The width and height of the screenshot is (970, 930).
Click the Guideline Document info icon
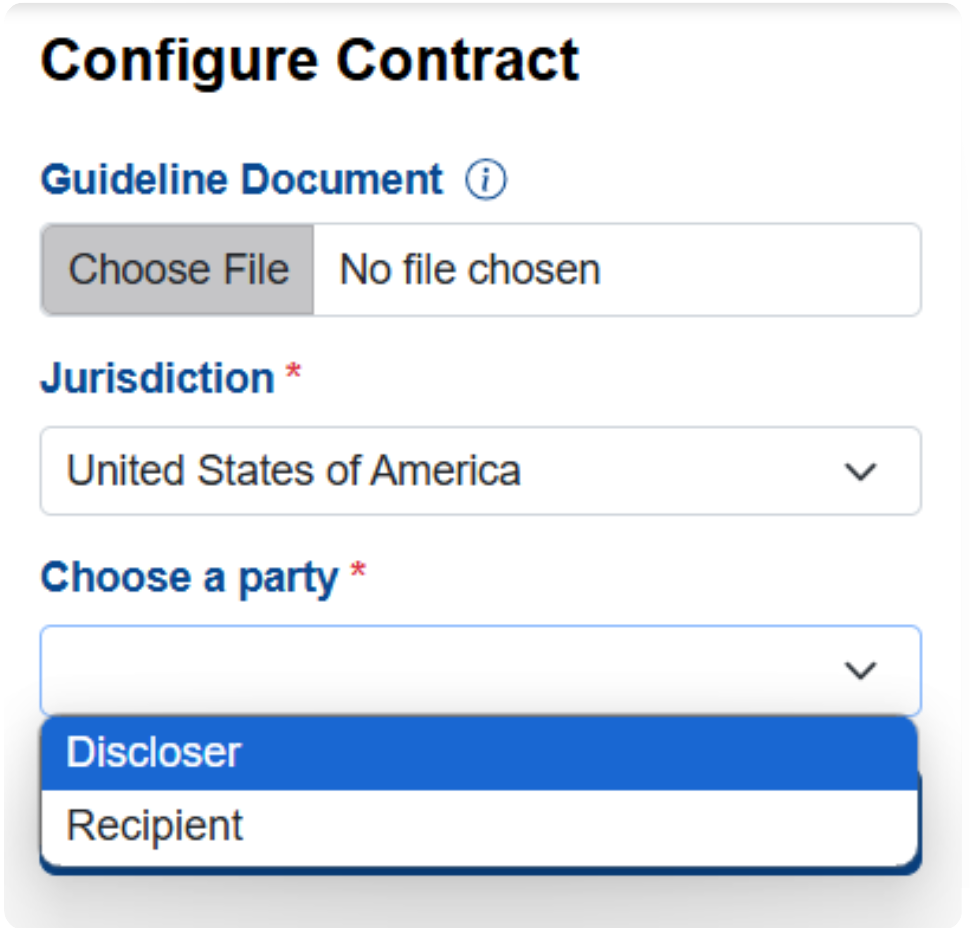point(486,180)
